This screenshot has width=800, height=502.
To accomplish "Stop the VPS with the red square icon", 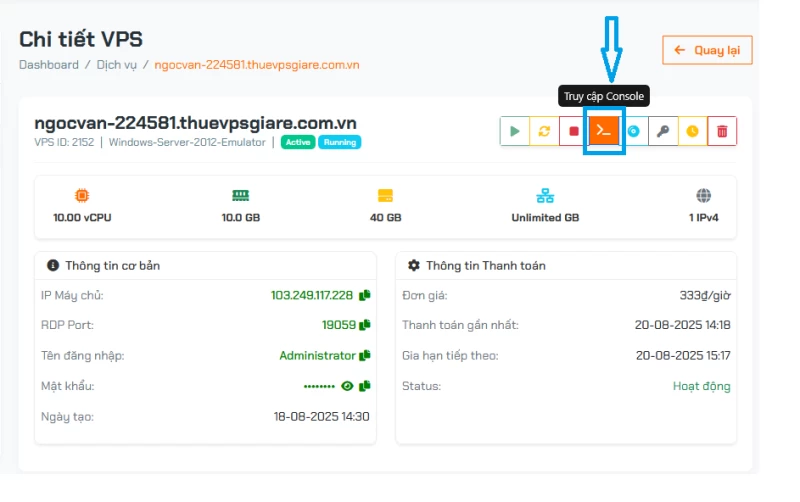I will point(573,131).
